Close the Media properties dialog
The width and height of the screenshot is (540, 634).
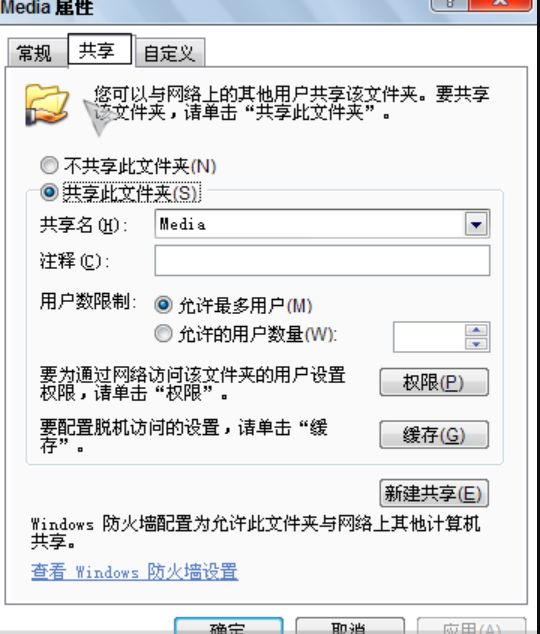500,4
